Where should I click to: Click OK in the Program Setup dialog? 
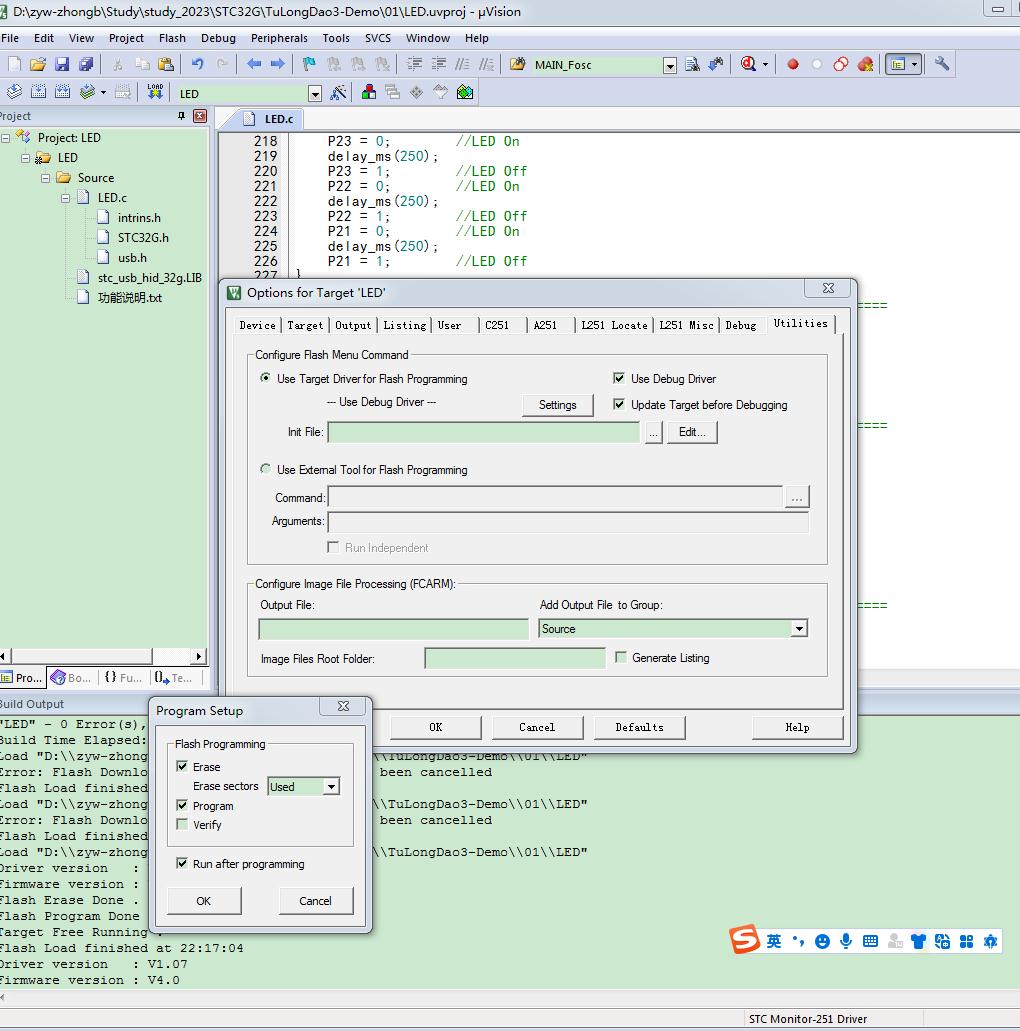tap(204, 901)
